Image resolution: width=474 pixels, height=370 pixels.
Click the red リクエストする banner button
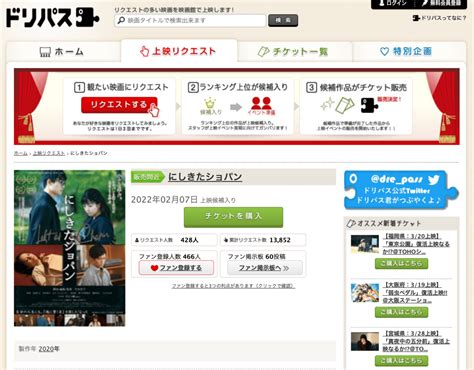(119, 105)
